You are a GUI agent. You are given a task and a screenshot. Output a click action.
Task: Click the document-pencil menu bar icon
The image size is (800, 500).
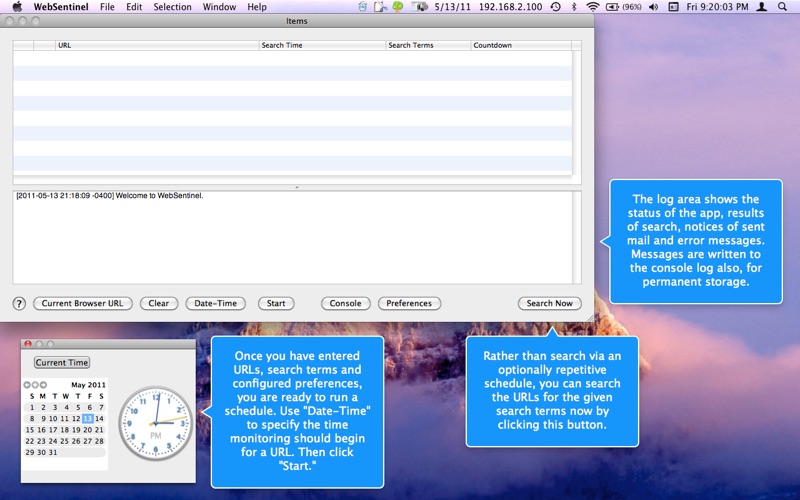click(x=380, y=7)
